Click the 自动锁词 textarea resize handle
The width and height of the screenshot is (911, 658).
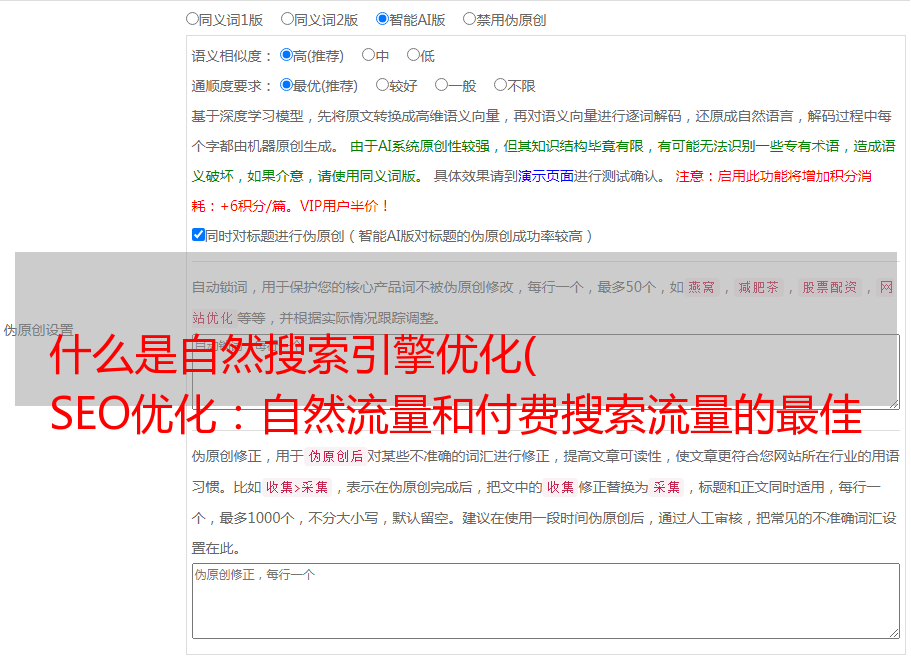point(894,403)
